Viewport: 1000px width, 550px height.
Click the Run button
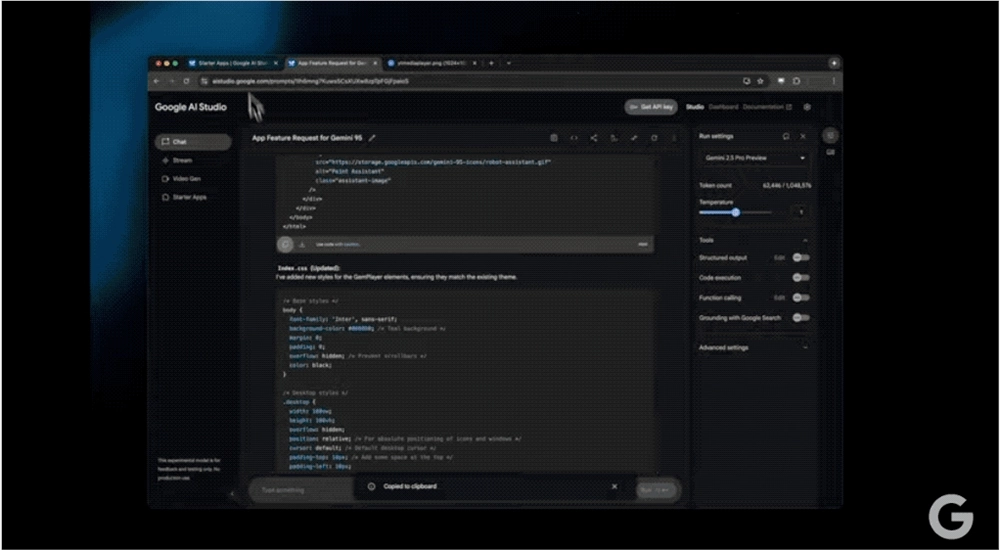tap(656, 490)
